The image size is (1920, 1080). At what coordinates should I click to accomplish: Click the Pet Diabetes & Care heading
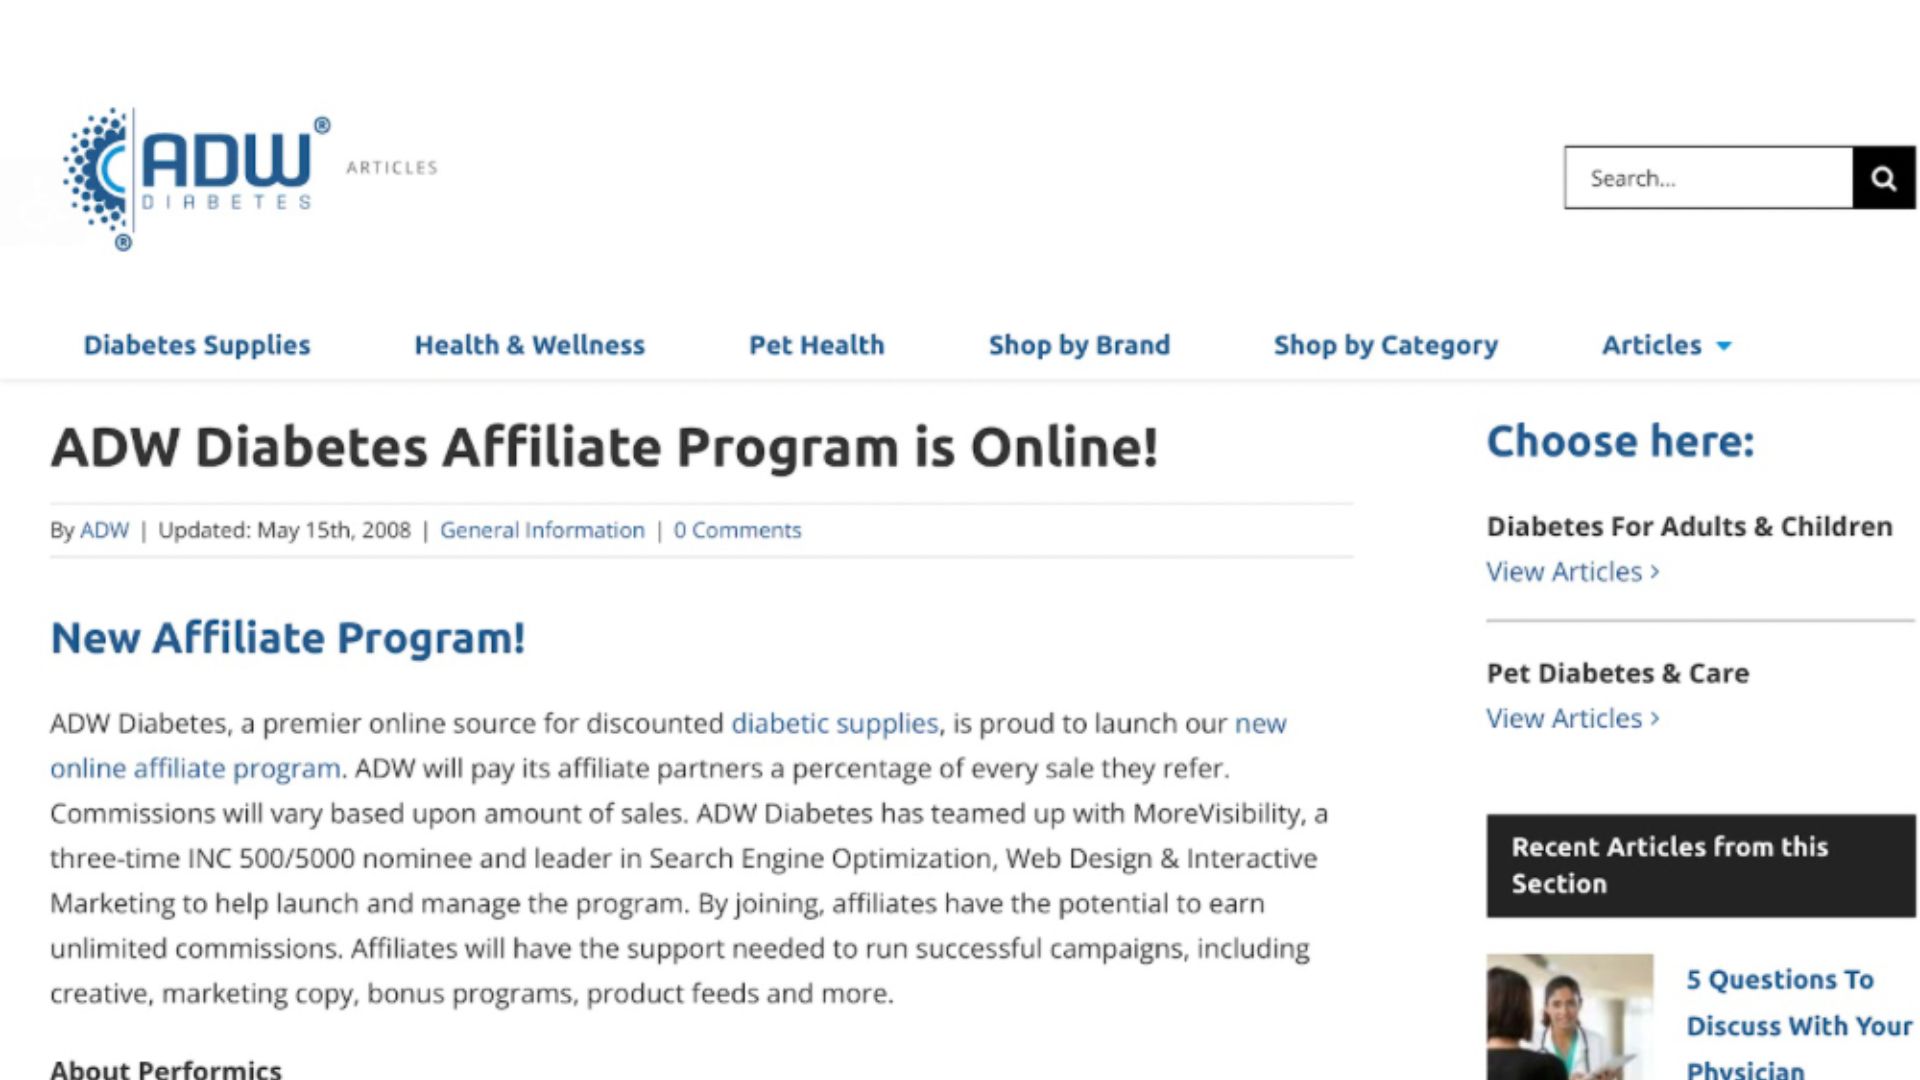(1617, 673)
